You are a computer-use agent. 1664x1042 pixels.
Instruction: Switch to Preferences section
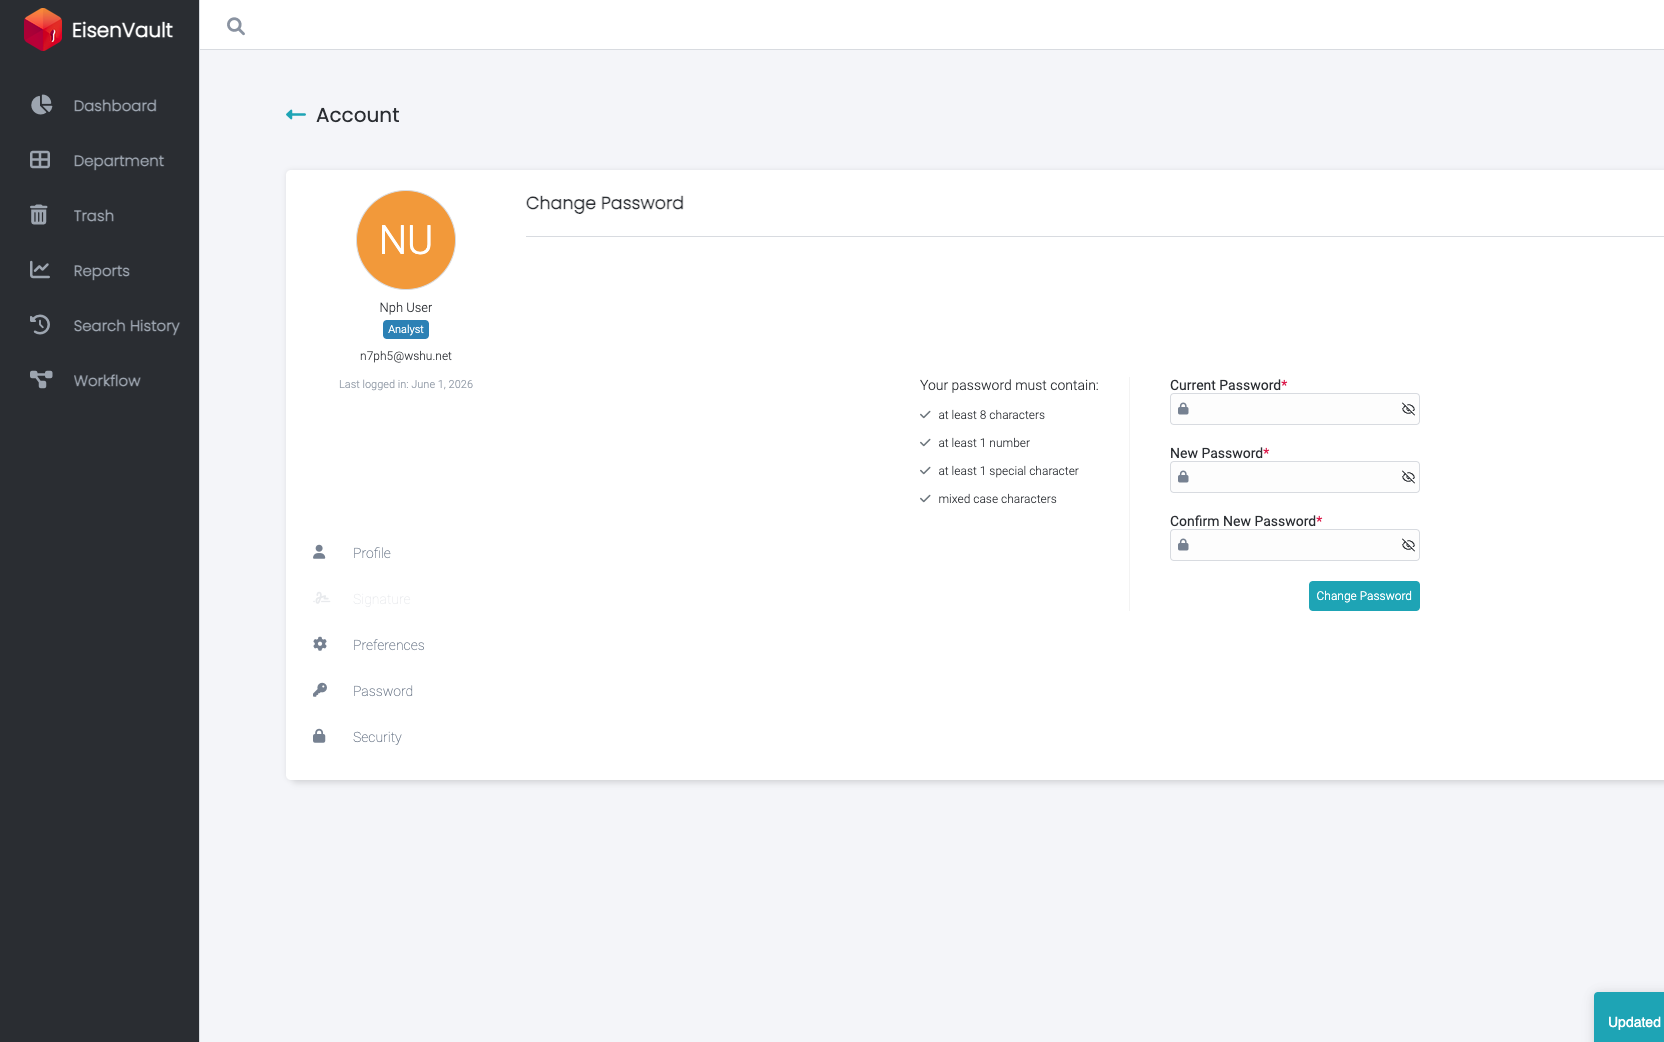click(388, 645)
